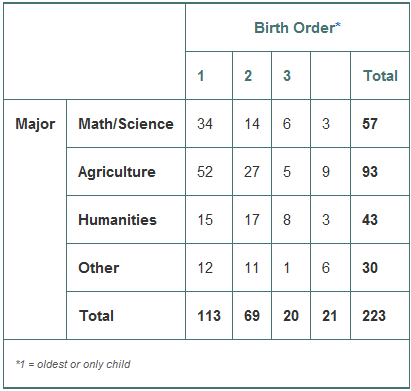Click the Math/Science total 57
This screenshot has height=391, width=411.
click(x=380, y=124)
